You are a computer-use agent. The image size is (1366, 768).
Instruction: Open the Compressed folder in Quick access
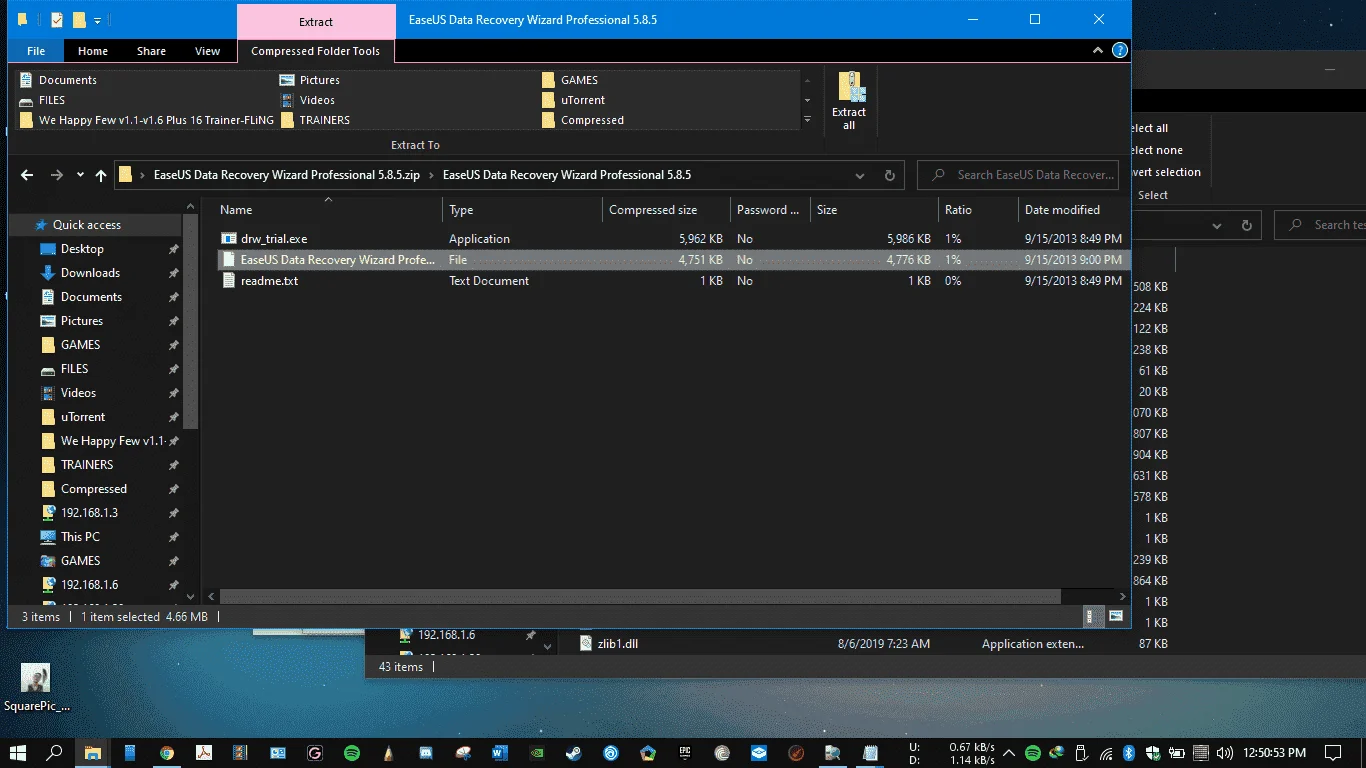click(x=93, y=489)
